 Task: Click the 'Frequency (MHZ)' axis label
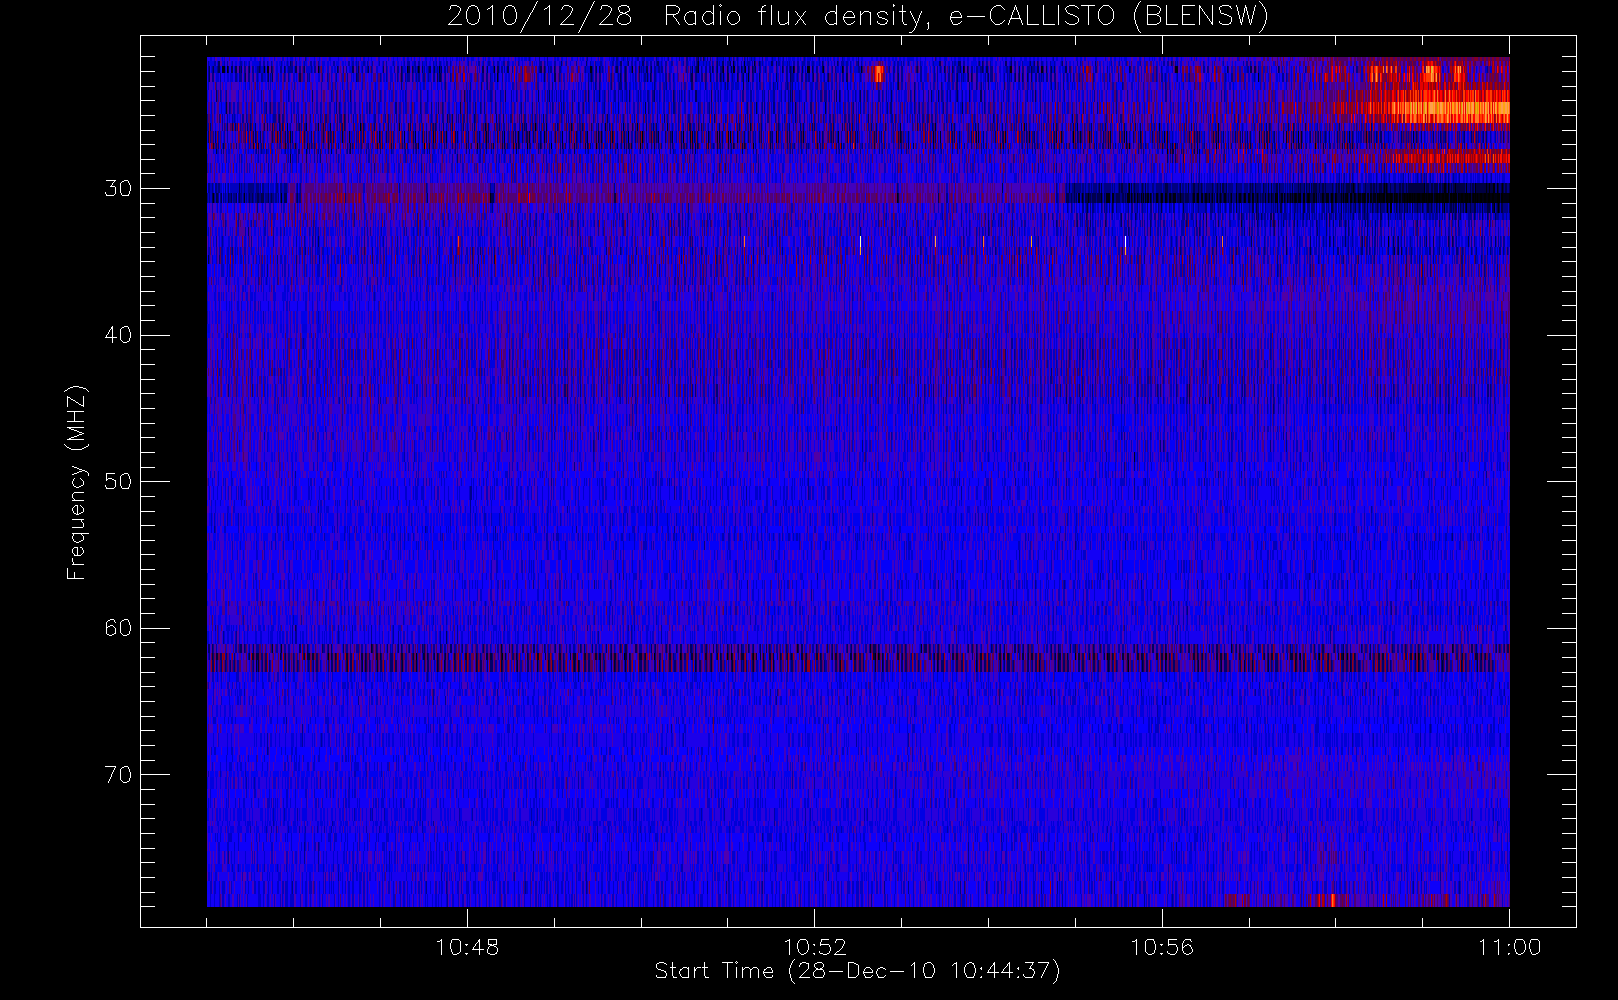tap(76, 482)
